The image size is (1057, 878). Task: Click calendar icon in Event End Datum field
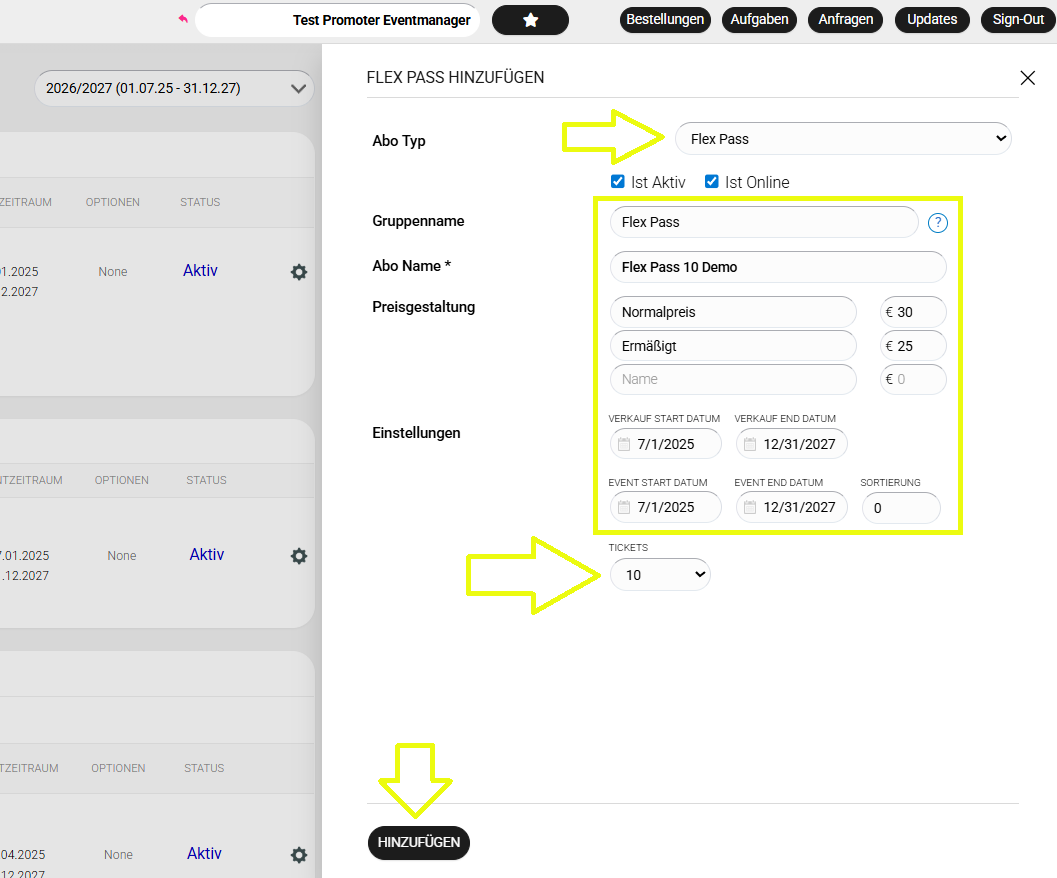click(x=750, y=508)
